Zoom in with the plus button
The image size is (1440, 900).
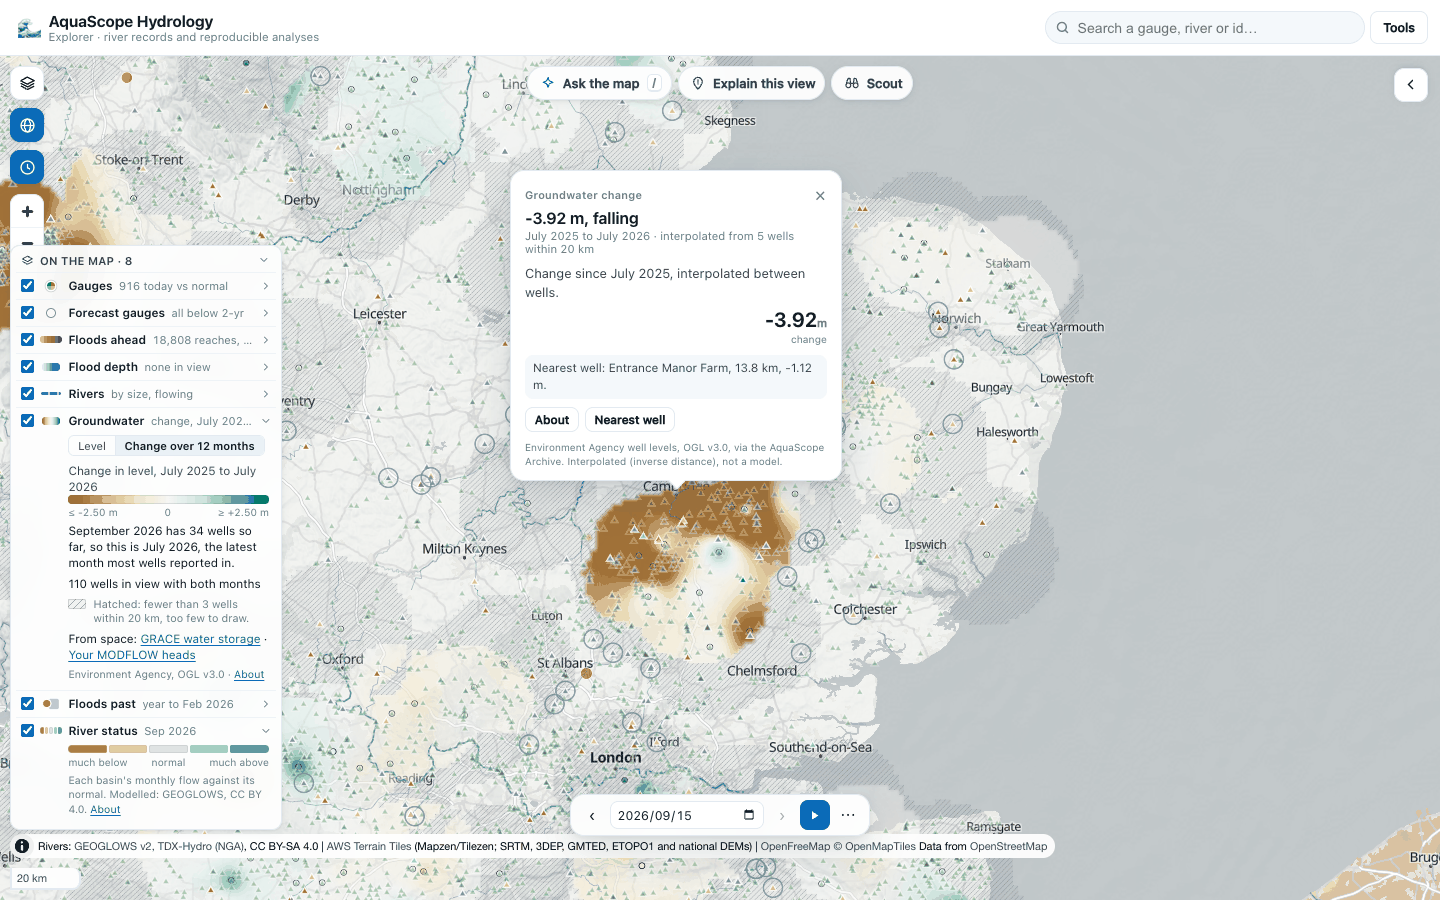(27, 212)
